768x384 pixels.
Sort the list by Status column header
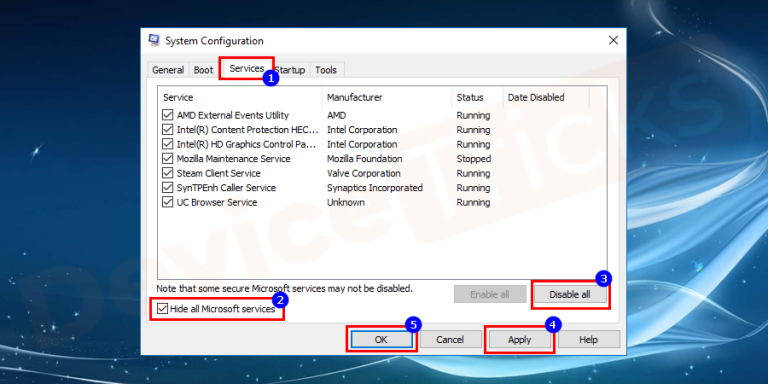[478, 97]
